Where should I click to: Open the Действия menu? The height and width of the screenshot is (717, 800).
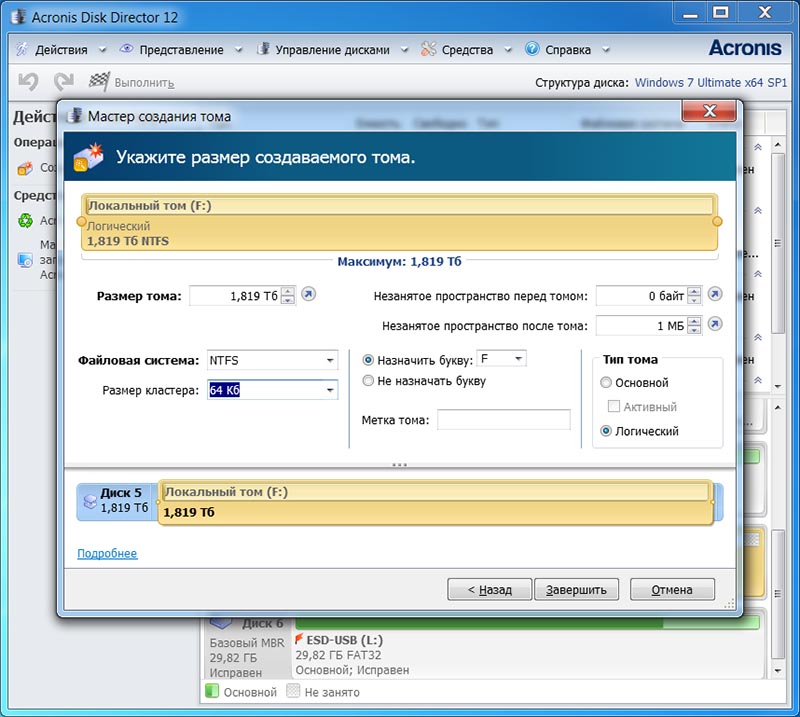click(61, 50)
